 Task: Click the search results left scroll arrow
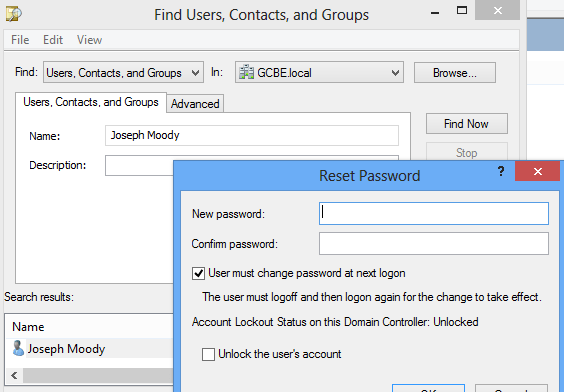point(14,375)
